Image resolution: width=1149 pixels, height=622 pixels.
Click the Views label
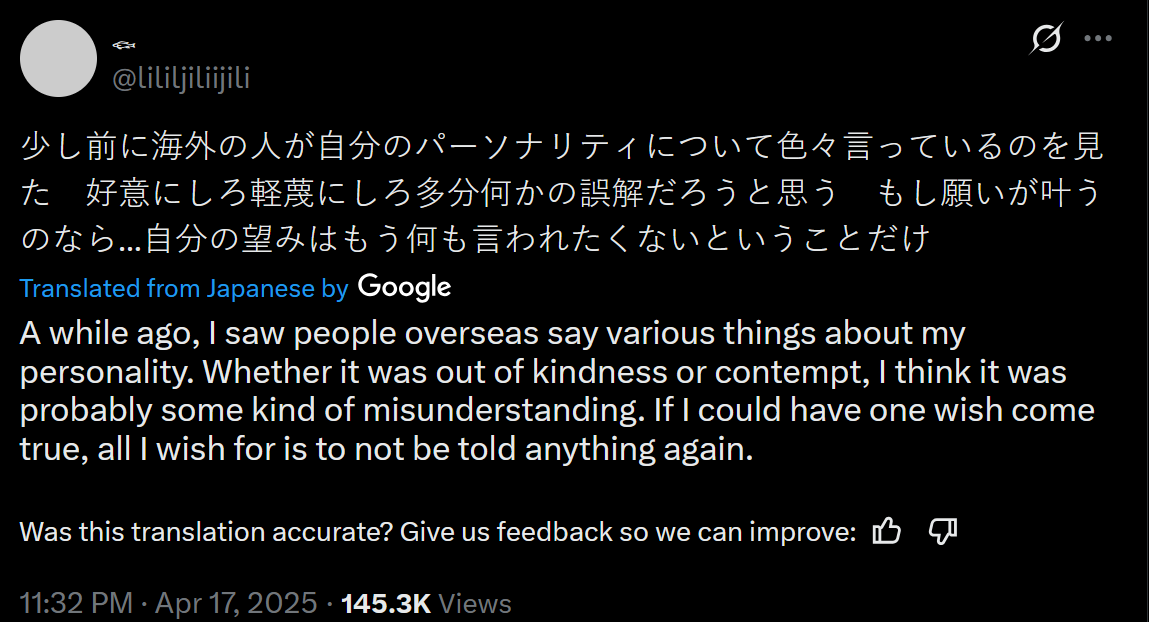click(x=474, y=603)
